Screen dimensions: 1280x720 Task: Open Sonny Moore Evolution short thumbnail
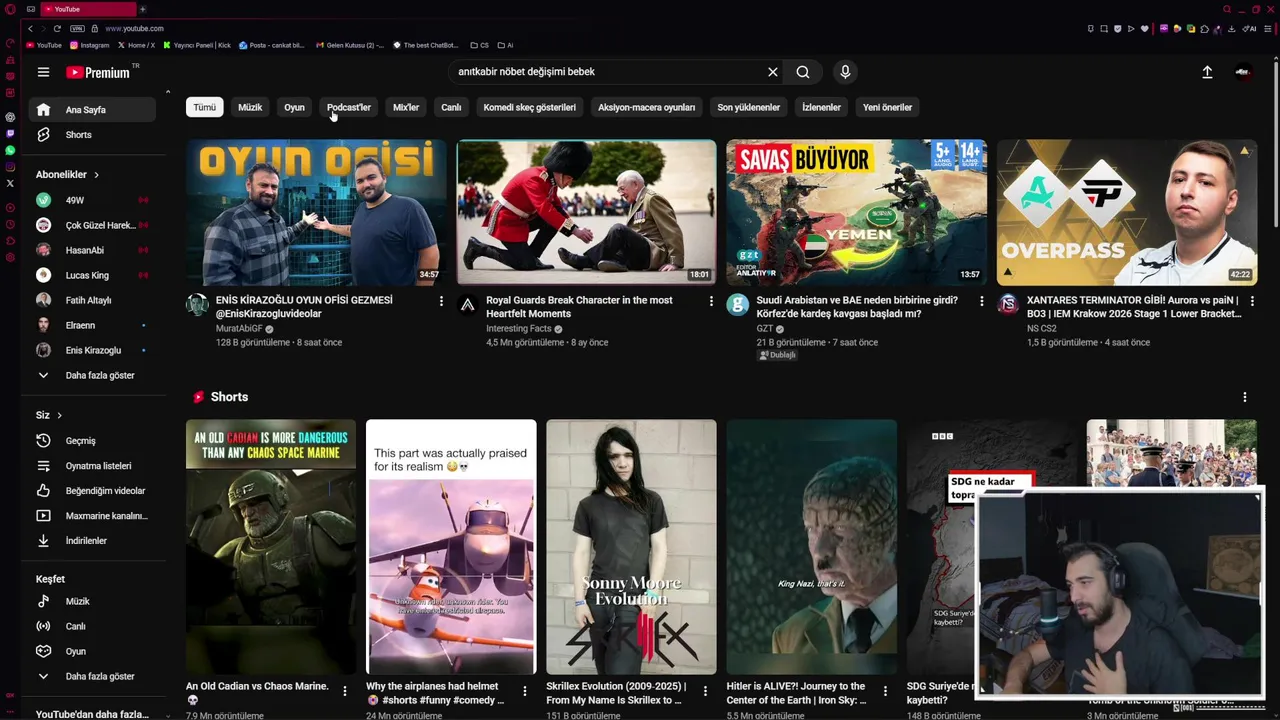631,547
